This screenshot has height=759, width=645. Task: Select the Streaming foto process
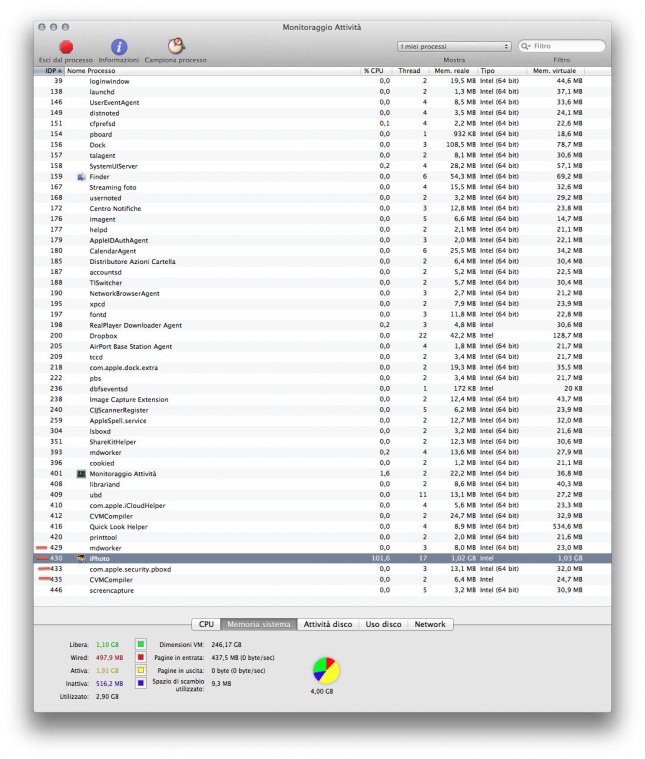pyautogui.click(x=322, y=187)
